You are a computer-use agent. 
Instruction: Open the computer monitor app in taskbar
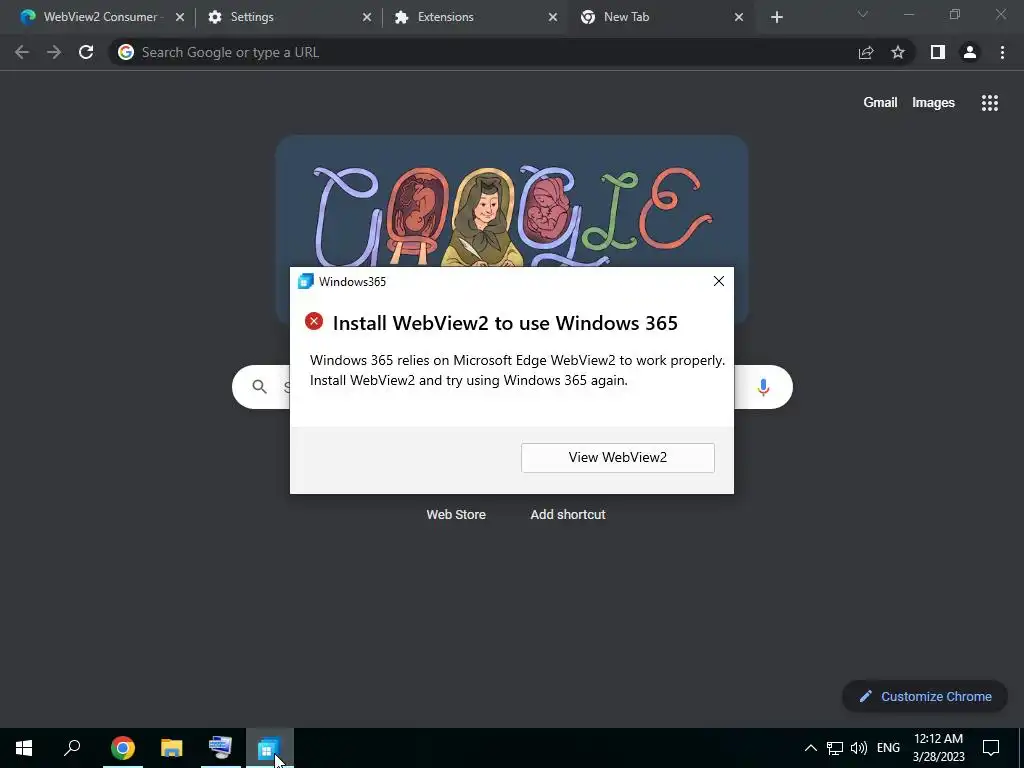(x=220, y=748)
